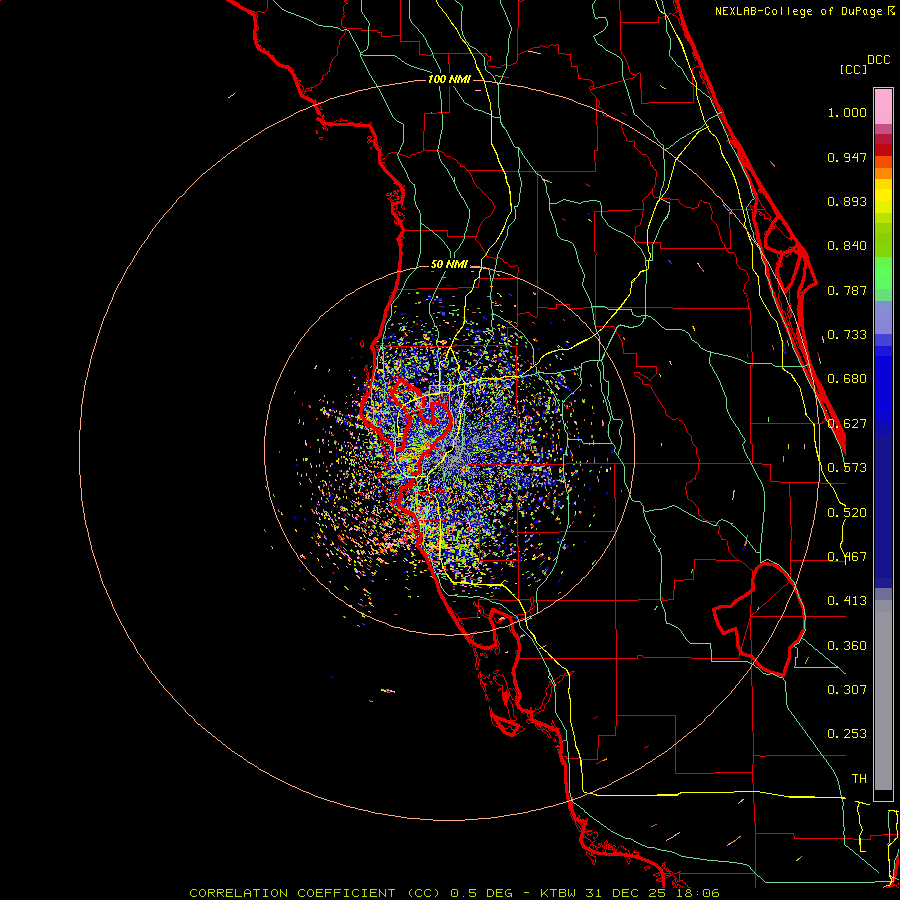Screen dimensions: 900x900
Task: Select the 0.787 scale value
Action: [x=847, y=290]
